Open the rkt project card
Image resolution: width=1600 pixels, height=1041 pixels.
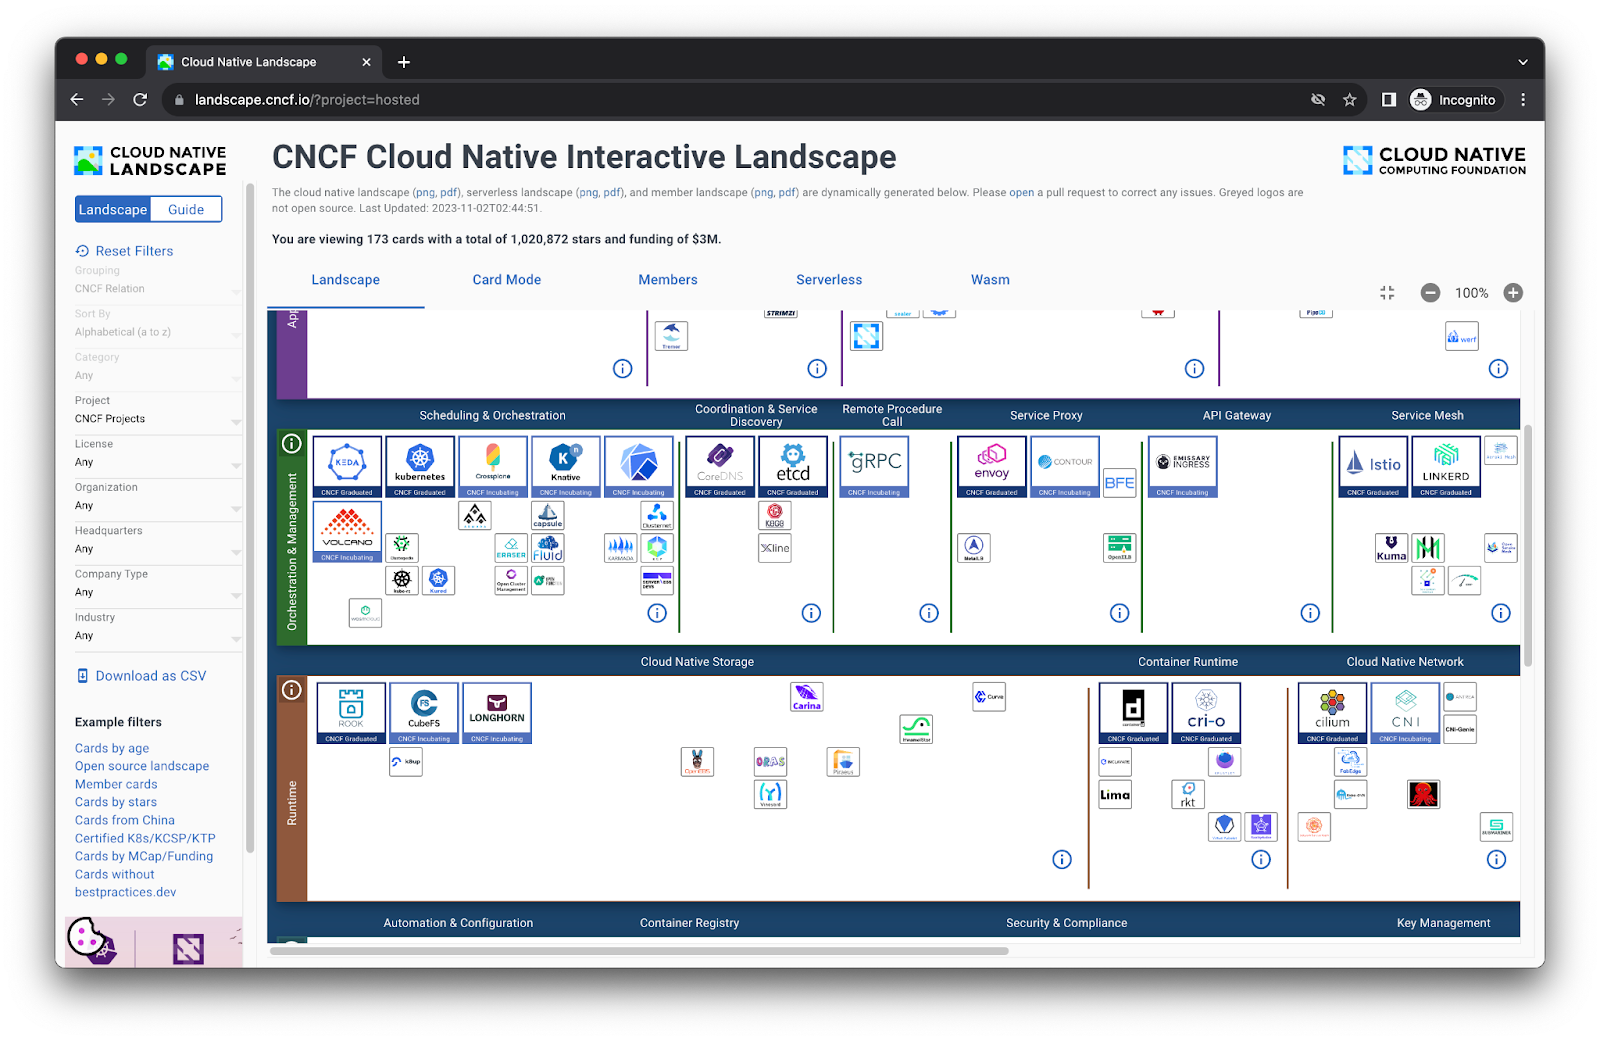tap(1188, 794)
